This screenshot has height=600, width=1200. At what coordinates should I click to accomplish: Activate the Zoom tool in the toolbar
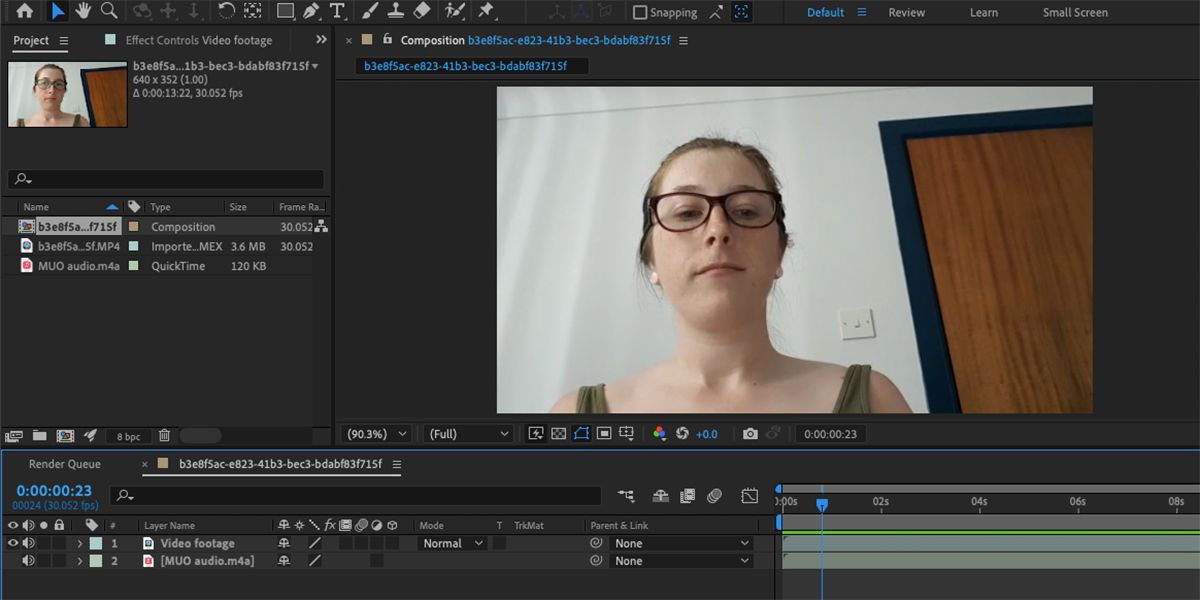click(109, 12)
